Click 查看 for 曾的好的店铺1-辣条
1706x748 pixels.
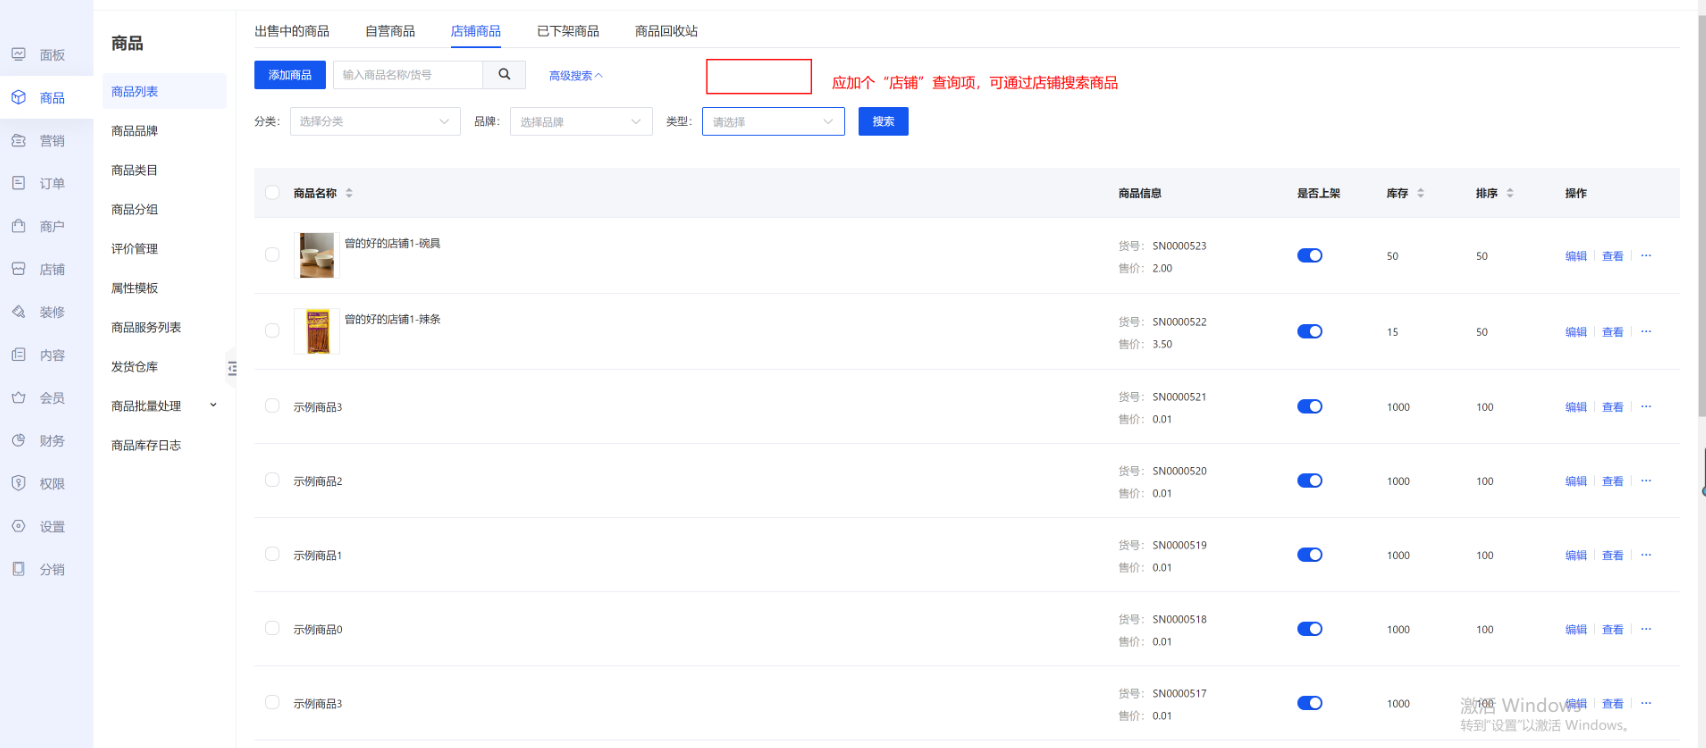pos(1613,332)
